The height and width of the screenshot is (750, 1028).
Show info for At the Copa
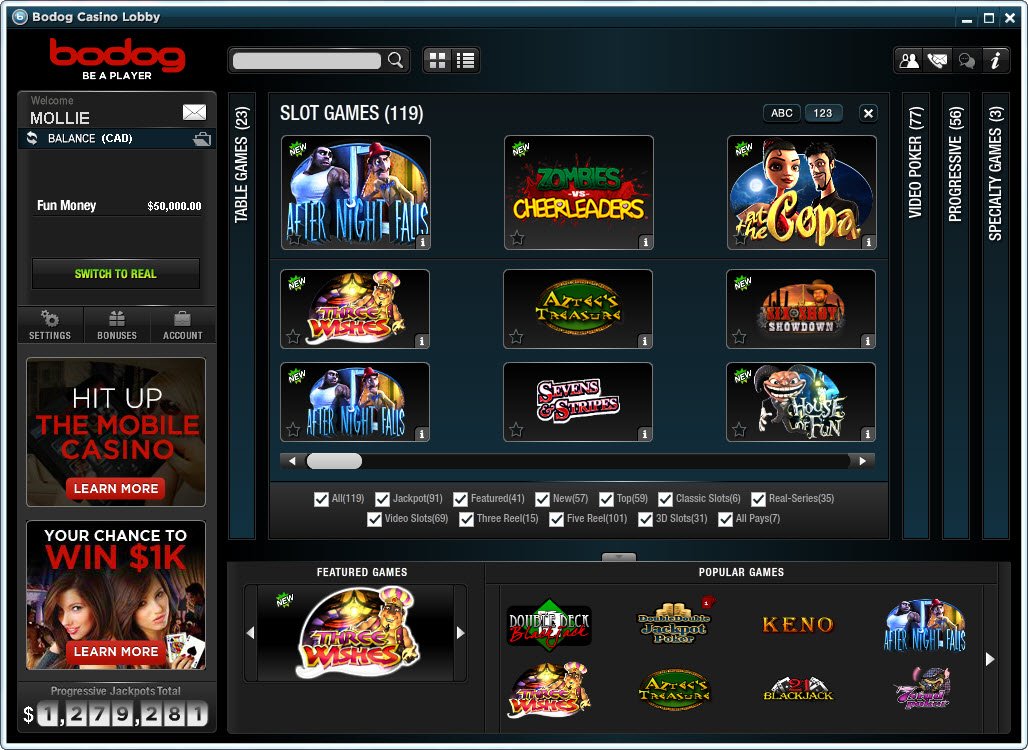pos(868,242)
